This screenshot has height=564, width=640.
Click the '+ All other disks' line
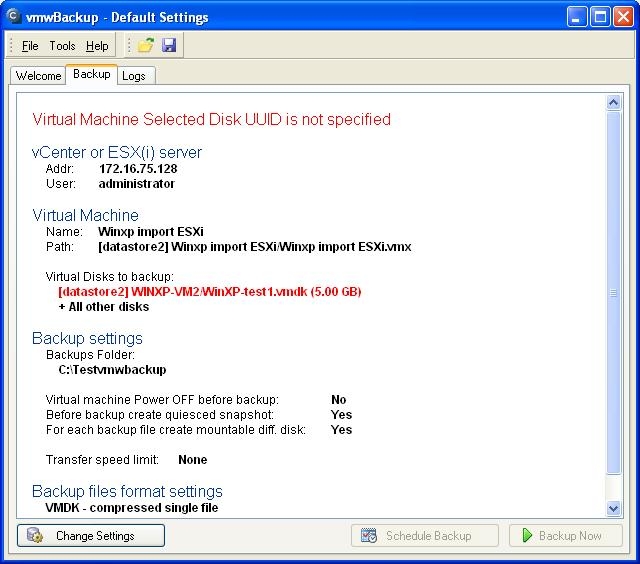tap(104, 306)
